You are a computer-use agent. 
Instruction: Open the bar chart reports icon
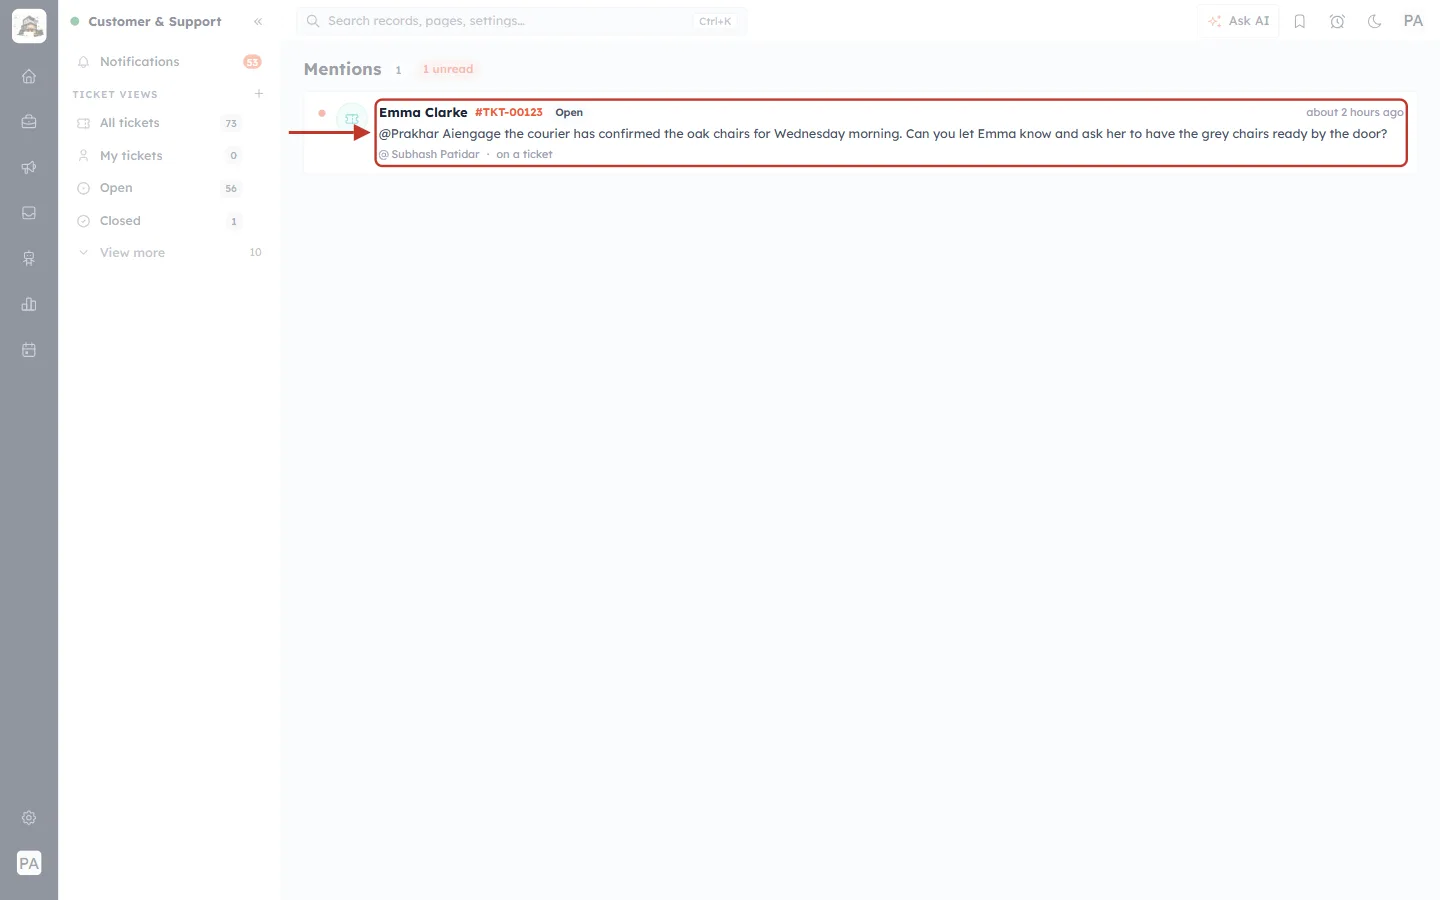click(29, 304)
